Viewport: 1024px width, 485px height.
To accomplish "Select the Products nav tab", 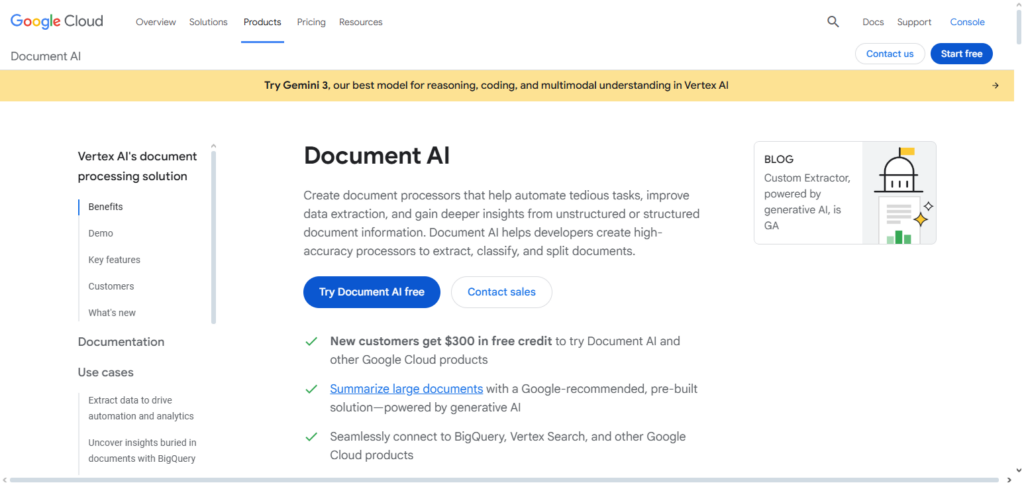I will (x=263, y=22).
